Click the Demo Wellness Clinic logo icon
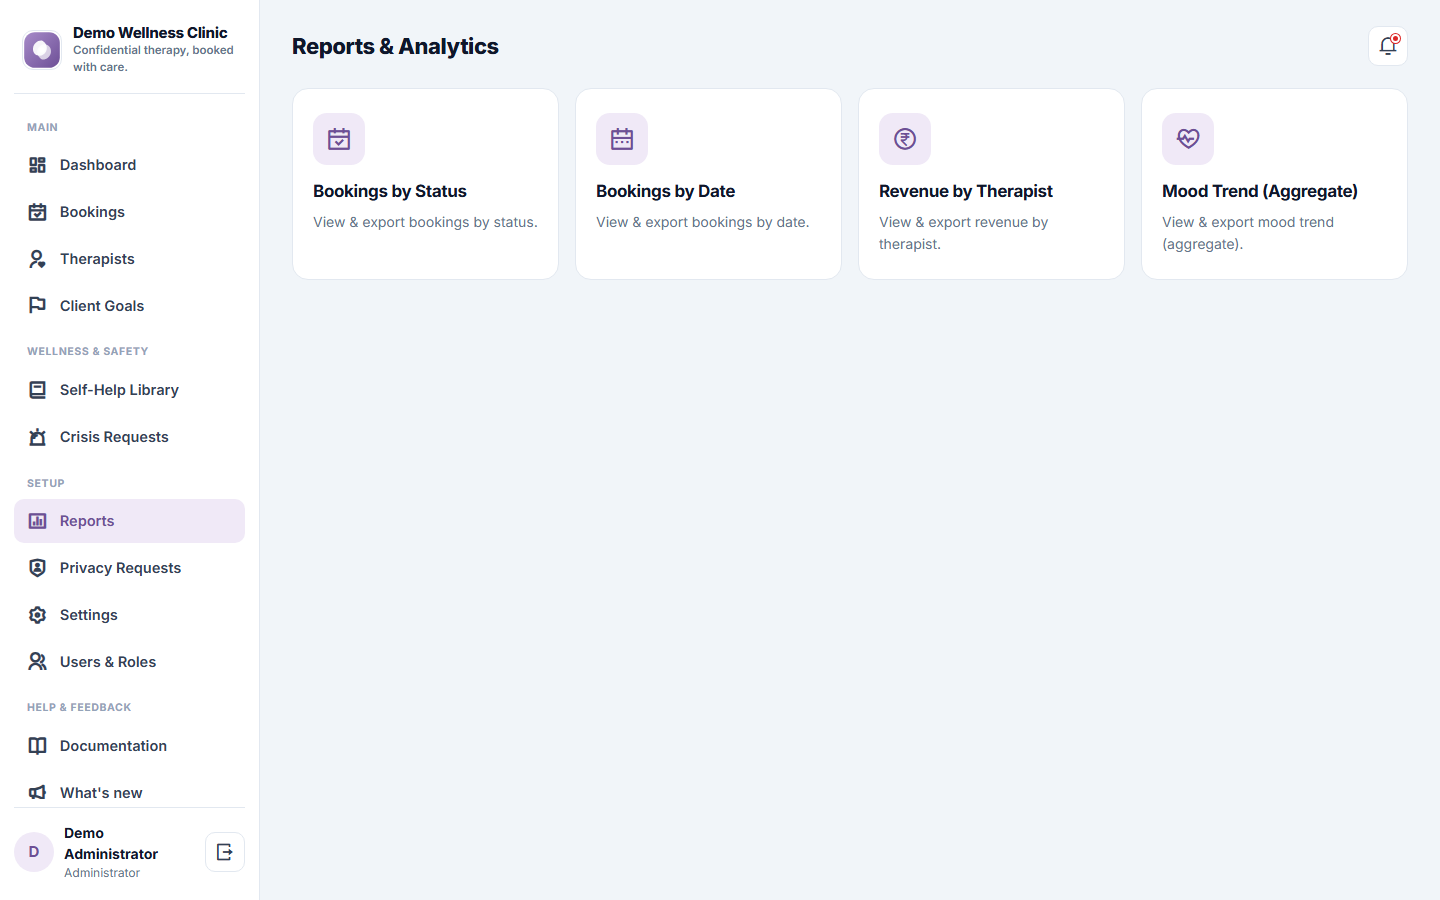The image size is (1440, 900). pos(42,50)
